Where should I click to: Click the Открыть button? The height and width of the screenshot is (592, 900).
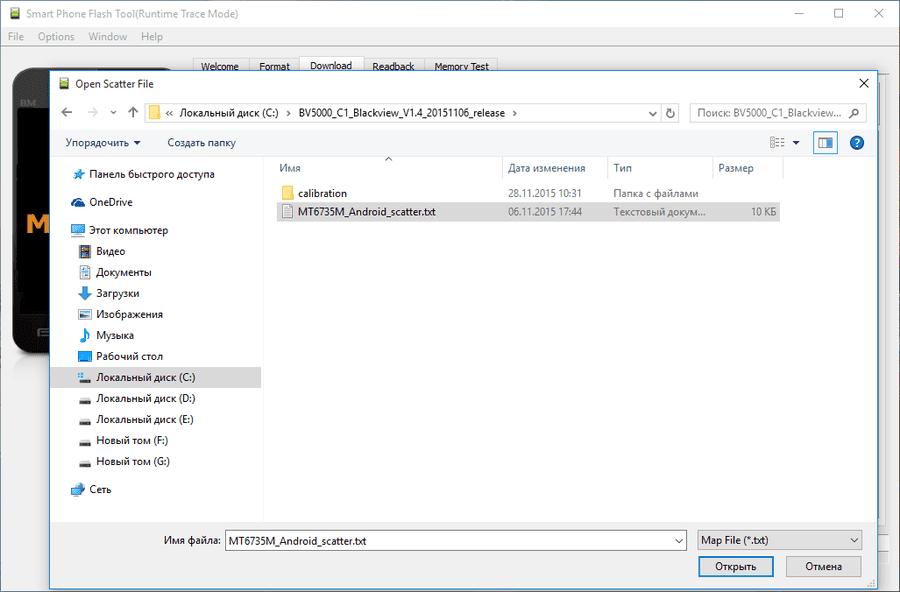(x=736, y=567)
